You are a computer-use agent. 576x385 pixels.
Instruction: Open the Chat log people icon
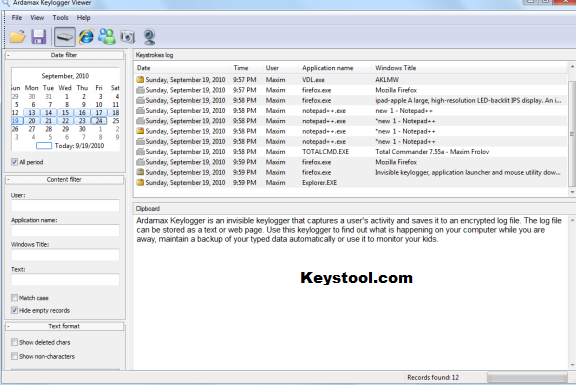(x=107, y=37)
